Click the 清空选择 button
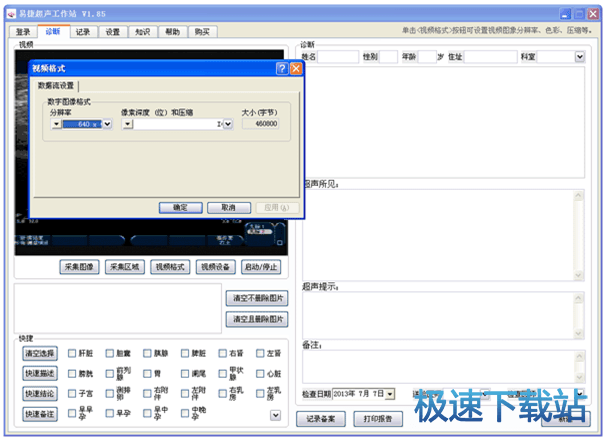608x443 pixels. click(40, 353)
